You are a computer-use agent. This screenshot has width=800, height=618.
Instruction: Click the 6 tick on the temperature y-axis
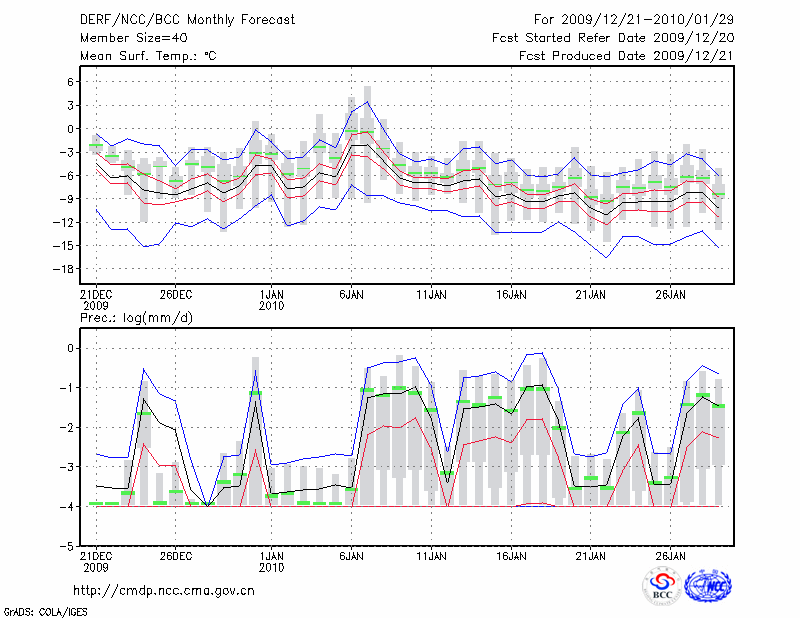70,82
